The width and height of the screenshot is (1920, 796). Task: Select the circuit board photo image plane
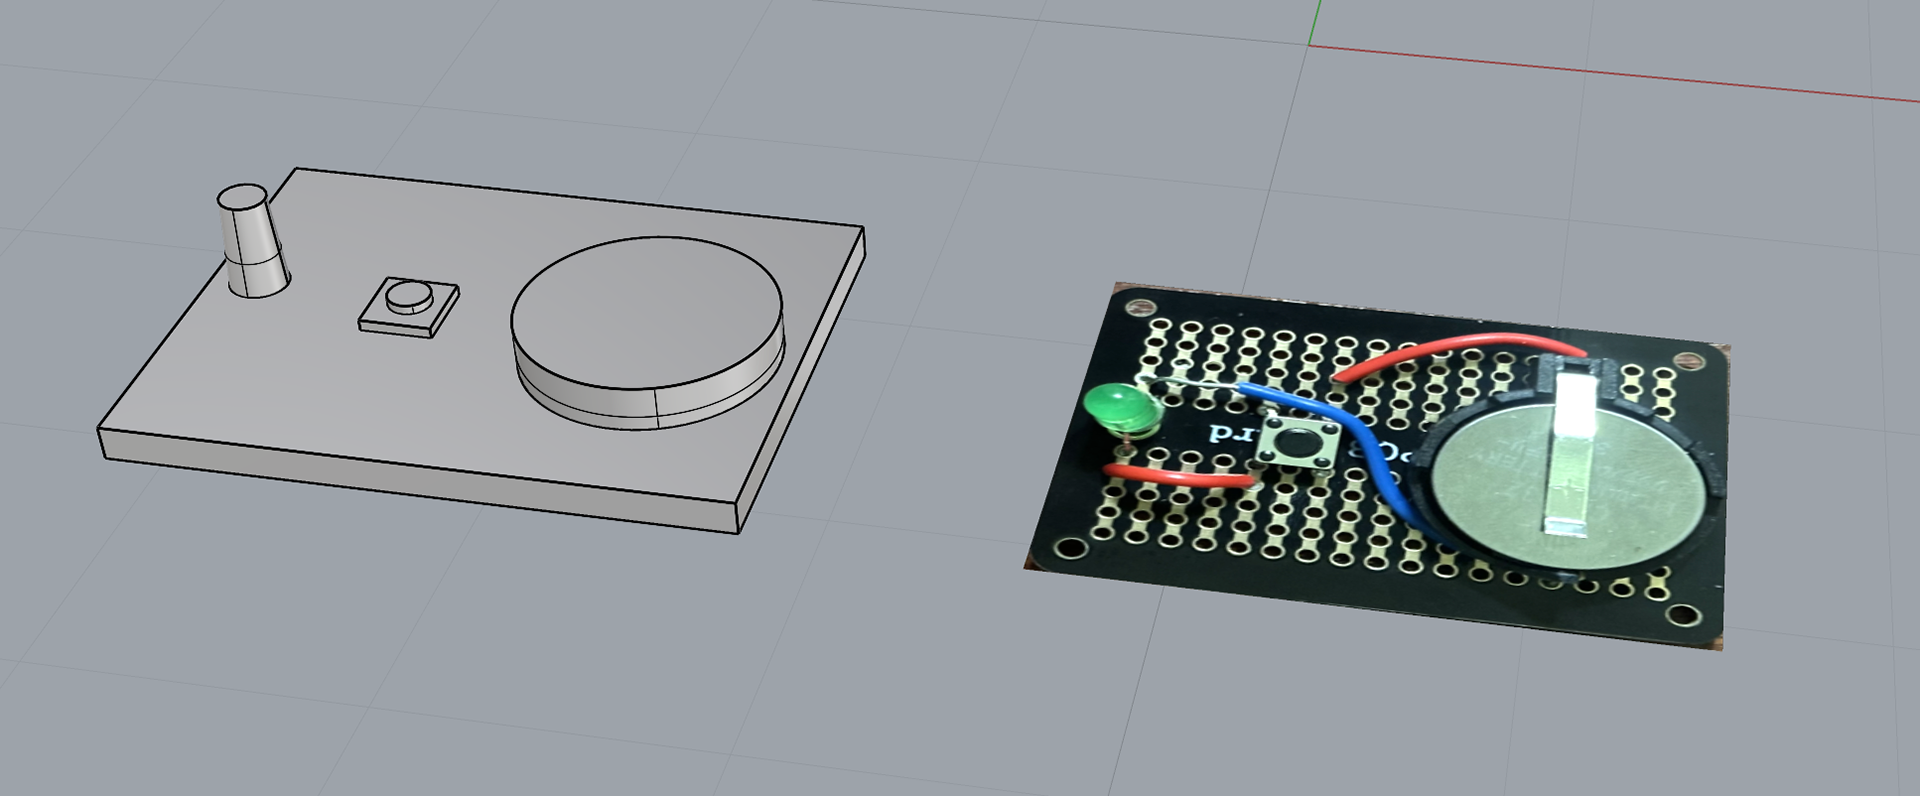point(1377,466)
